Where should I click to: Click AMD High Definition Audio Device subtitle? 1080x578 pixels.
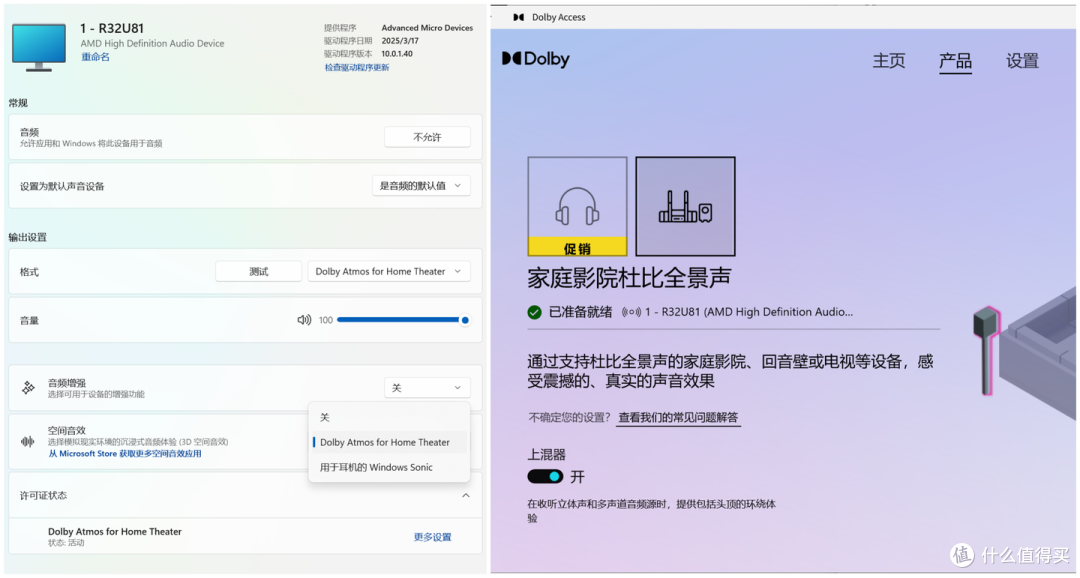coord(152,43)
